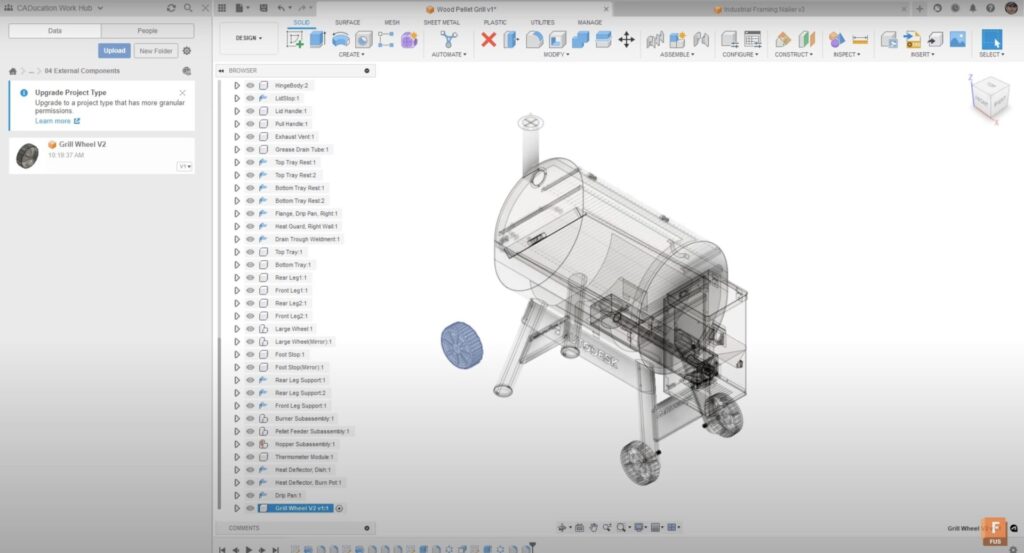The image size is (1024, 553).
Task: Click the red Delete X icon
Action: point(488,39)
